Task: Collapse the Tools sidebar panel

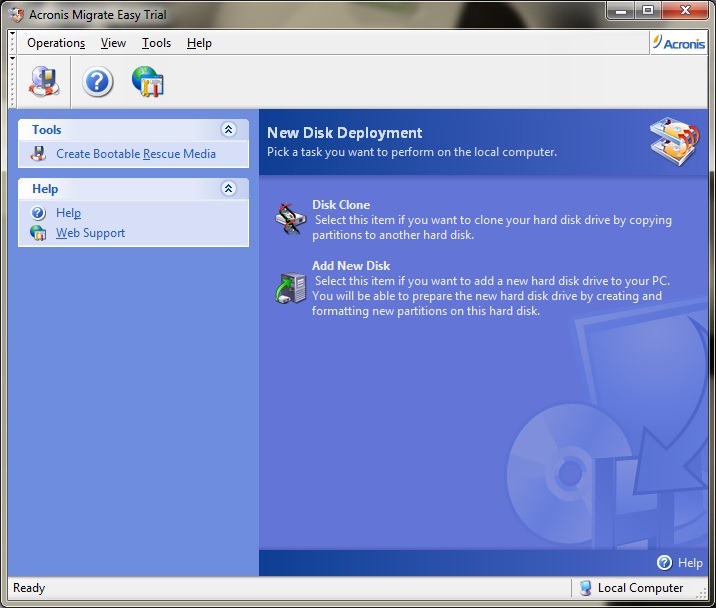Action: [228, 130]
